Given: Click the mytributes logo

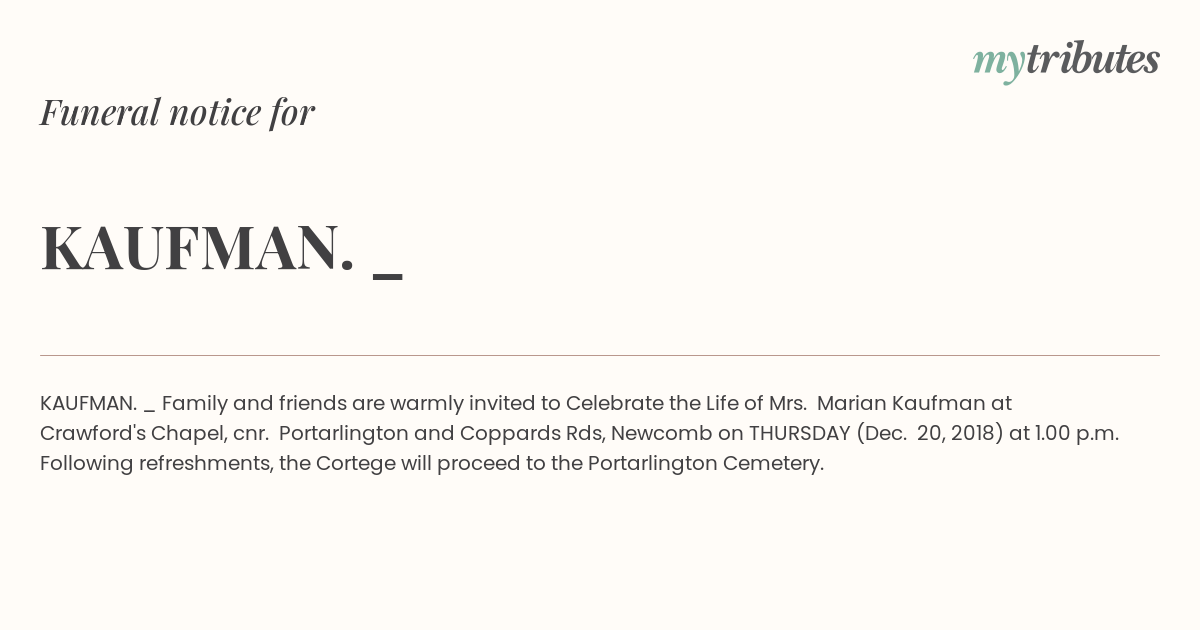Looking at the screenshot, I should pos(1066,61).
